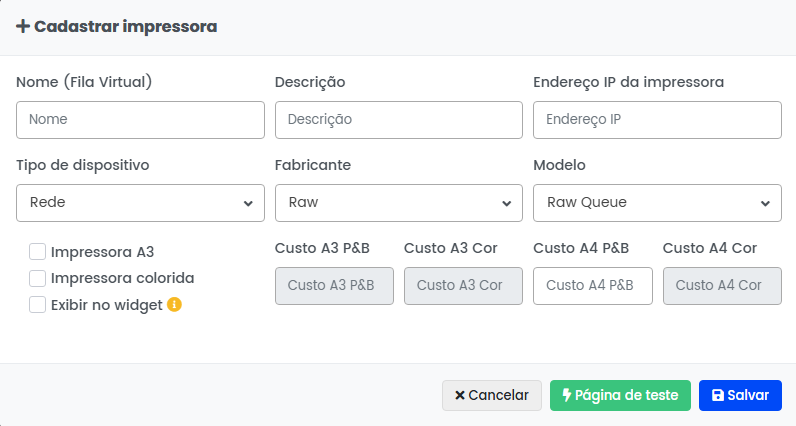Click the plus icon beside Cadastrar impressora
Screen dimensions: 796x426
pyautogui.click(x=23, y=27)
